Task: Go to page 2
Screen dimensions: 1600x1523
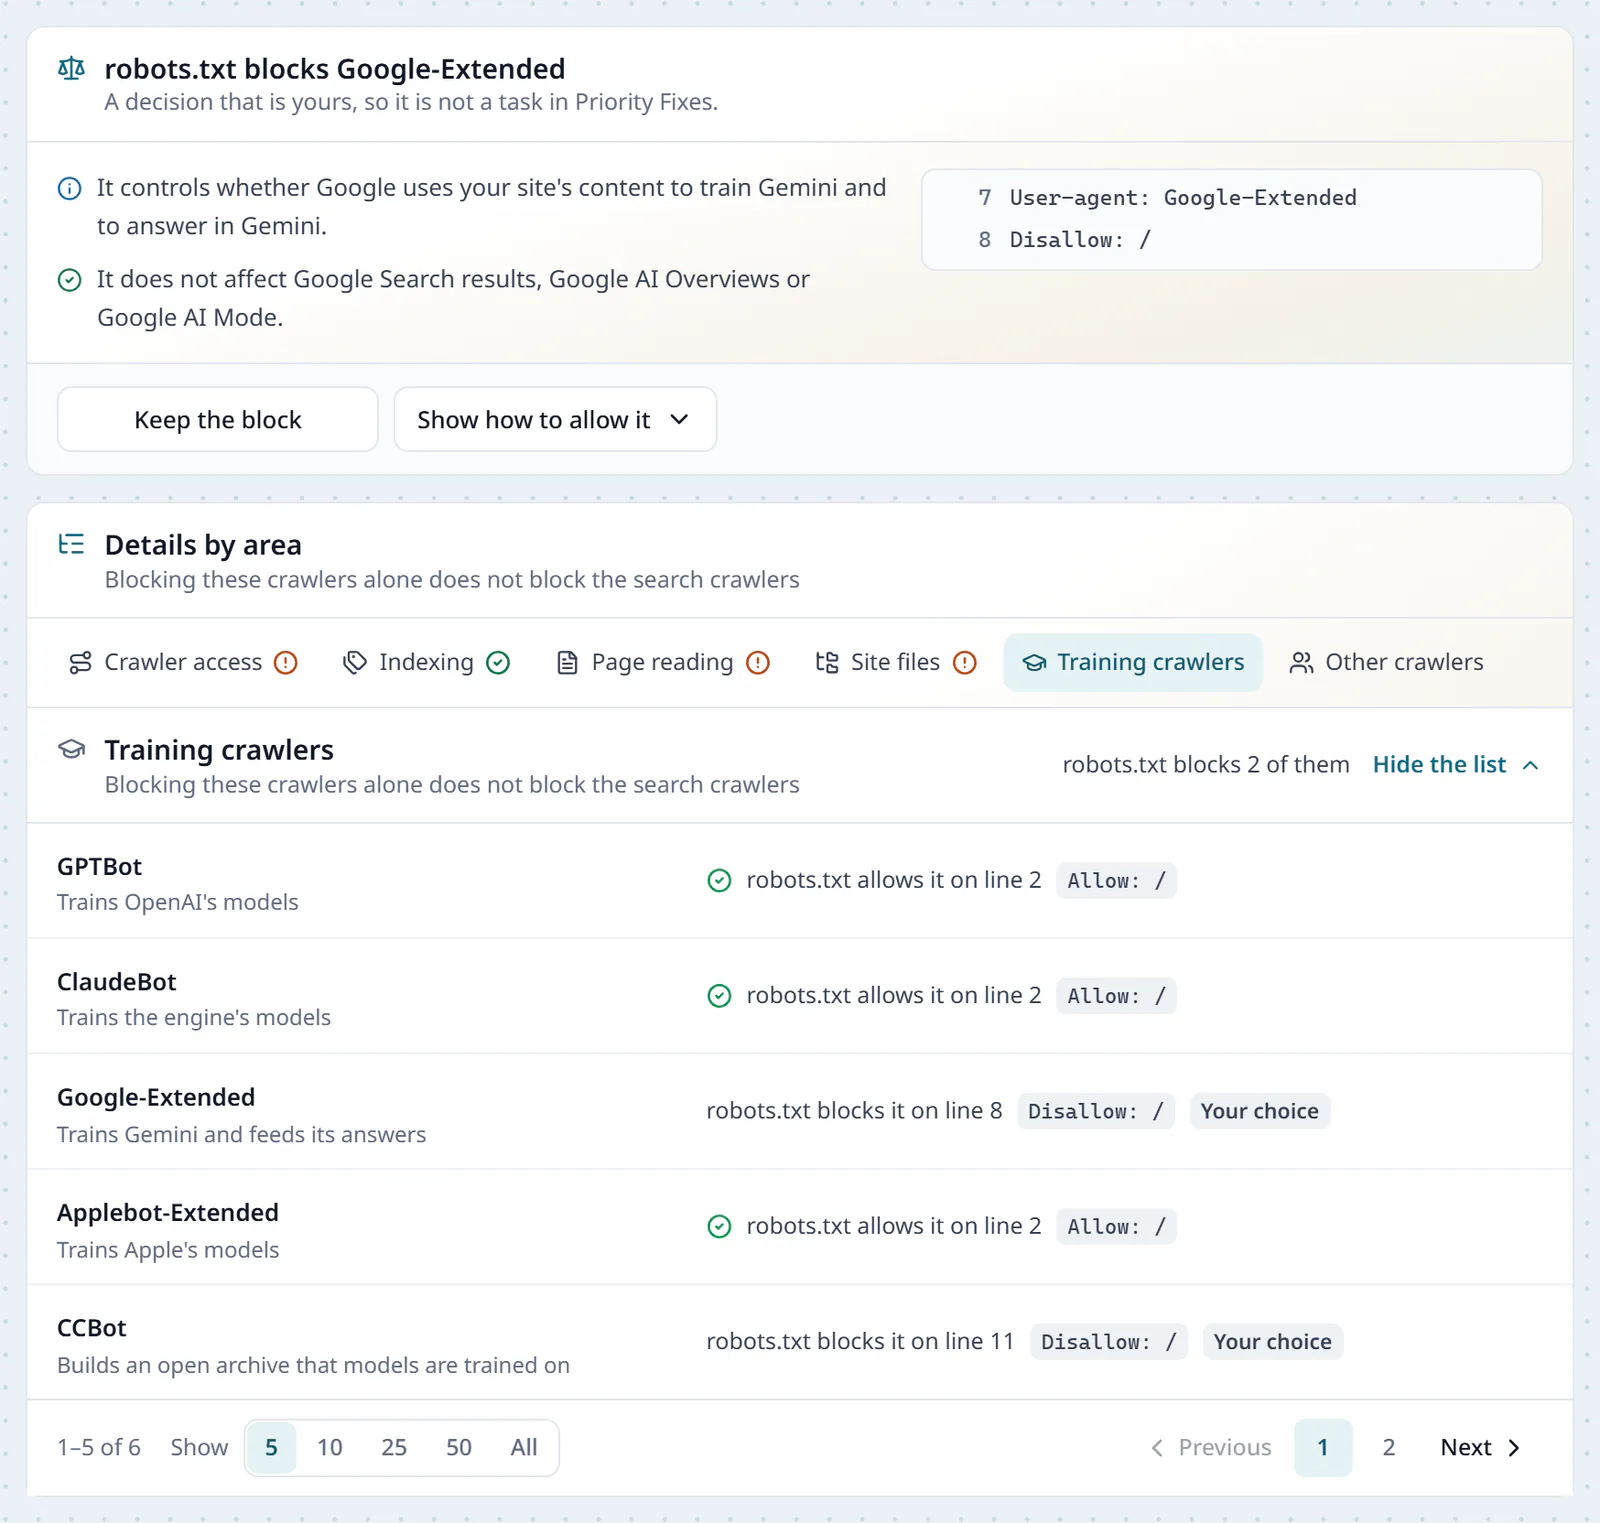Action: pos(1388,1448)
